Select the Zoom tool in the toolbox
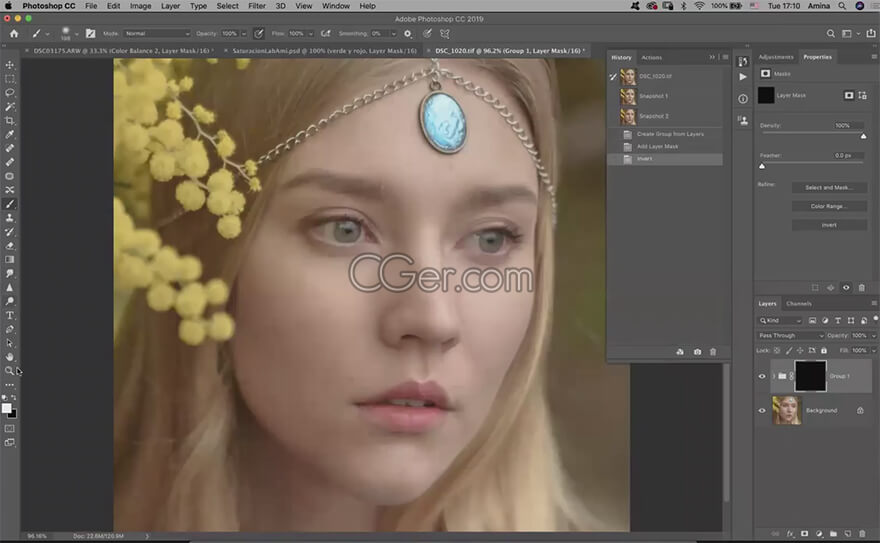The image size is (880, 543). click(x=10, y=371)
